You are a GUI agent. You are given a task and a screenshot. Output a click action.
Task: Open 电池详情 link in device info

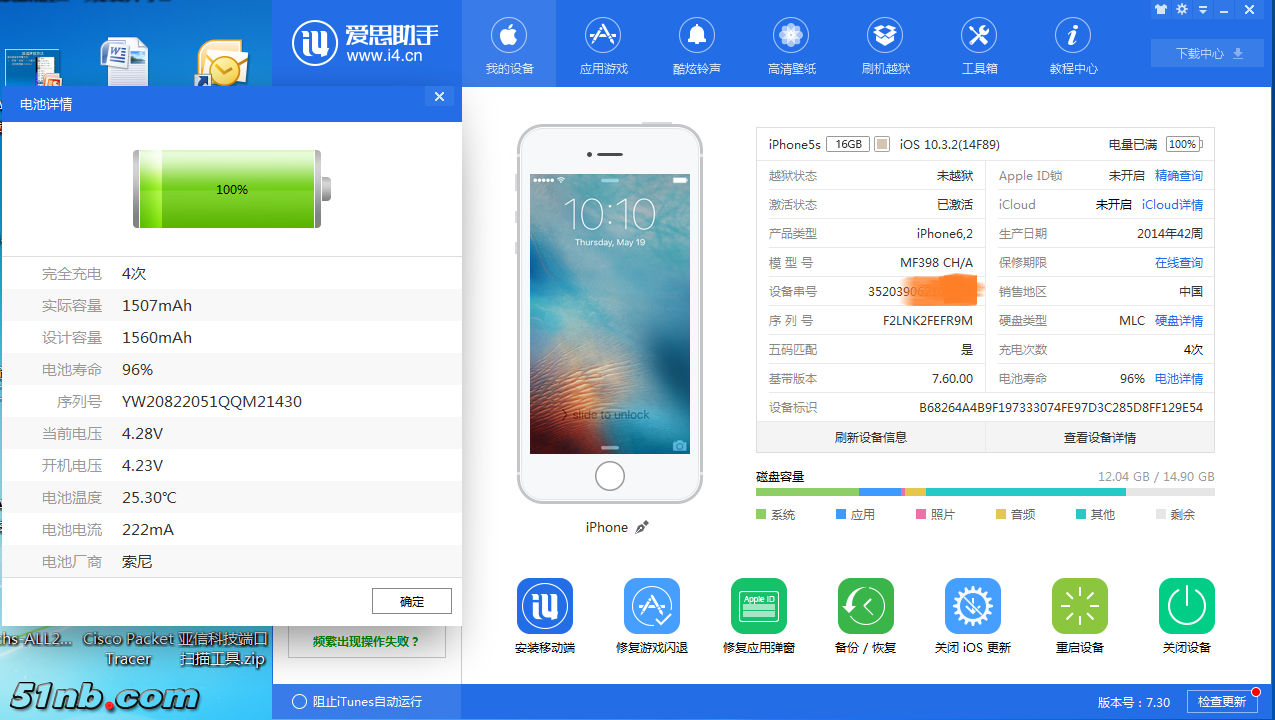(x=1179, y=378)
